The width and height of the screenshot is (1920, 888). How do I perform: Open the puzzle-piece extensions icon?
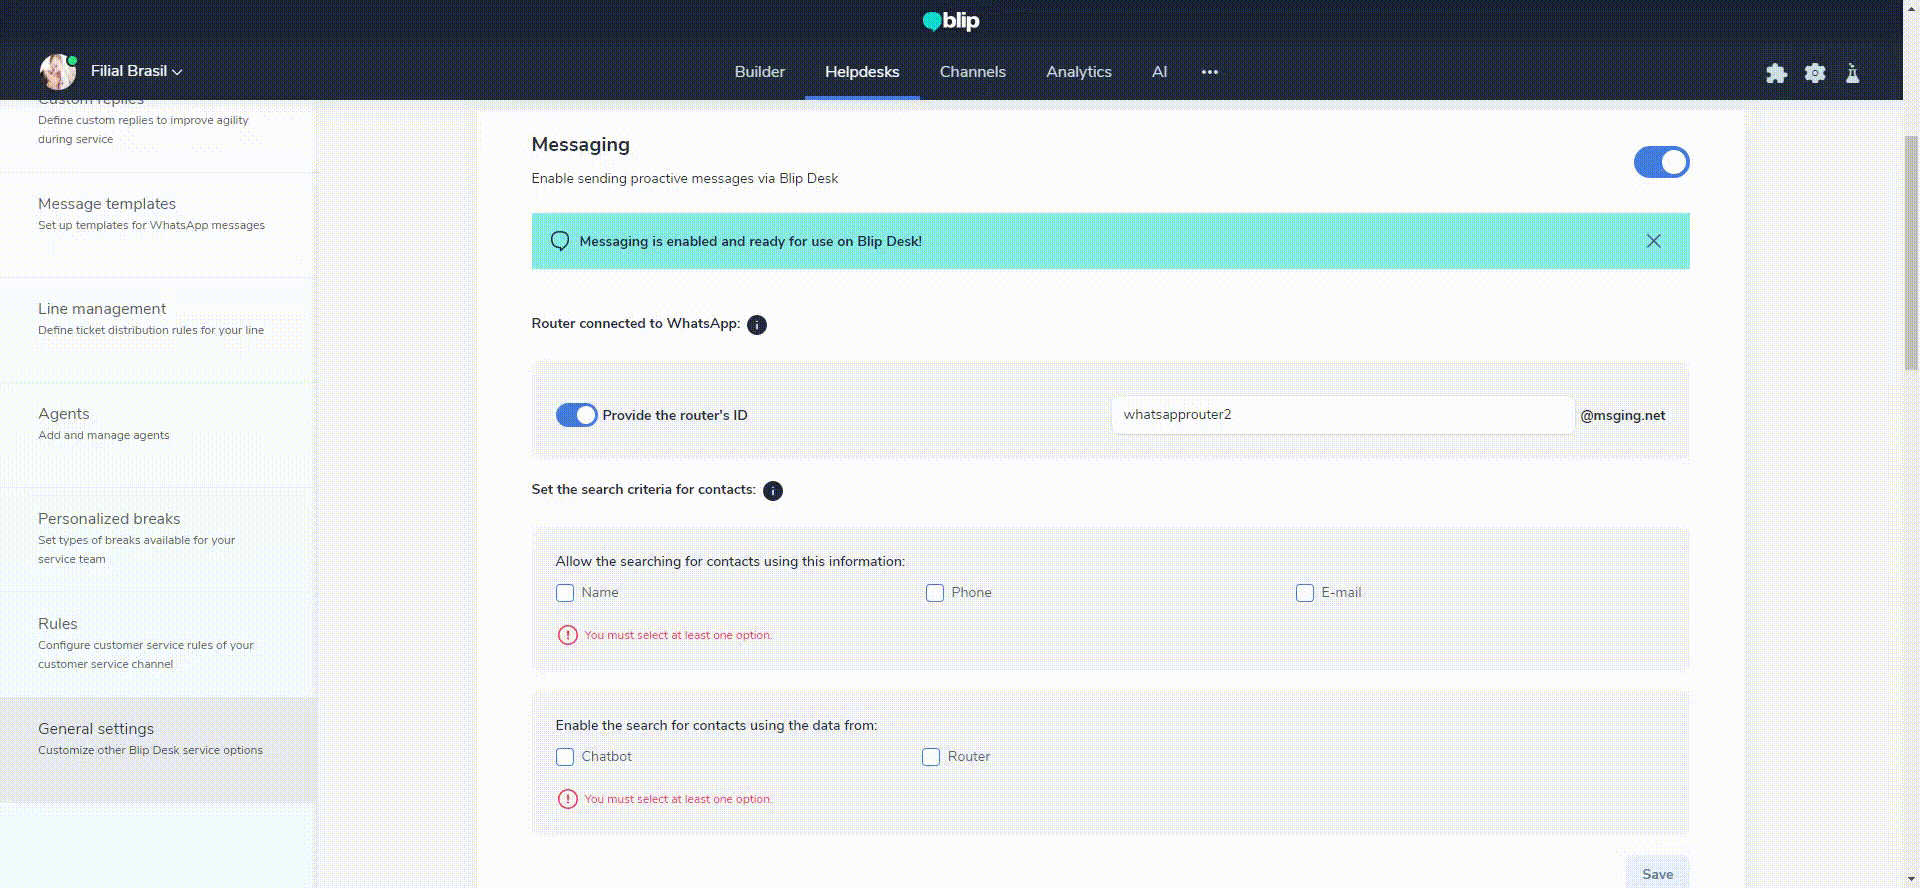click(1776, 73)
